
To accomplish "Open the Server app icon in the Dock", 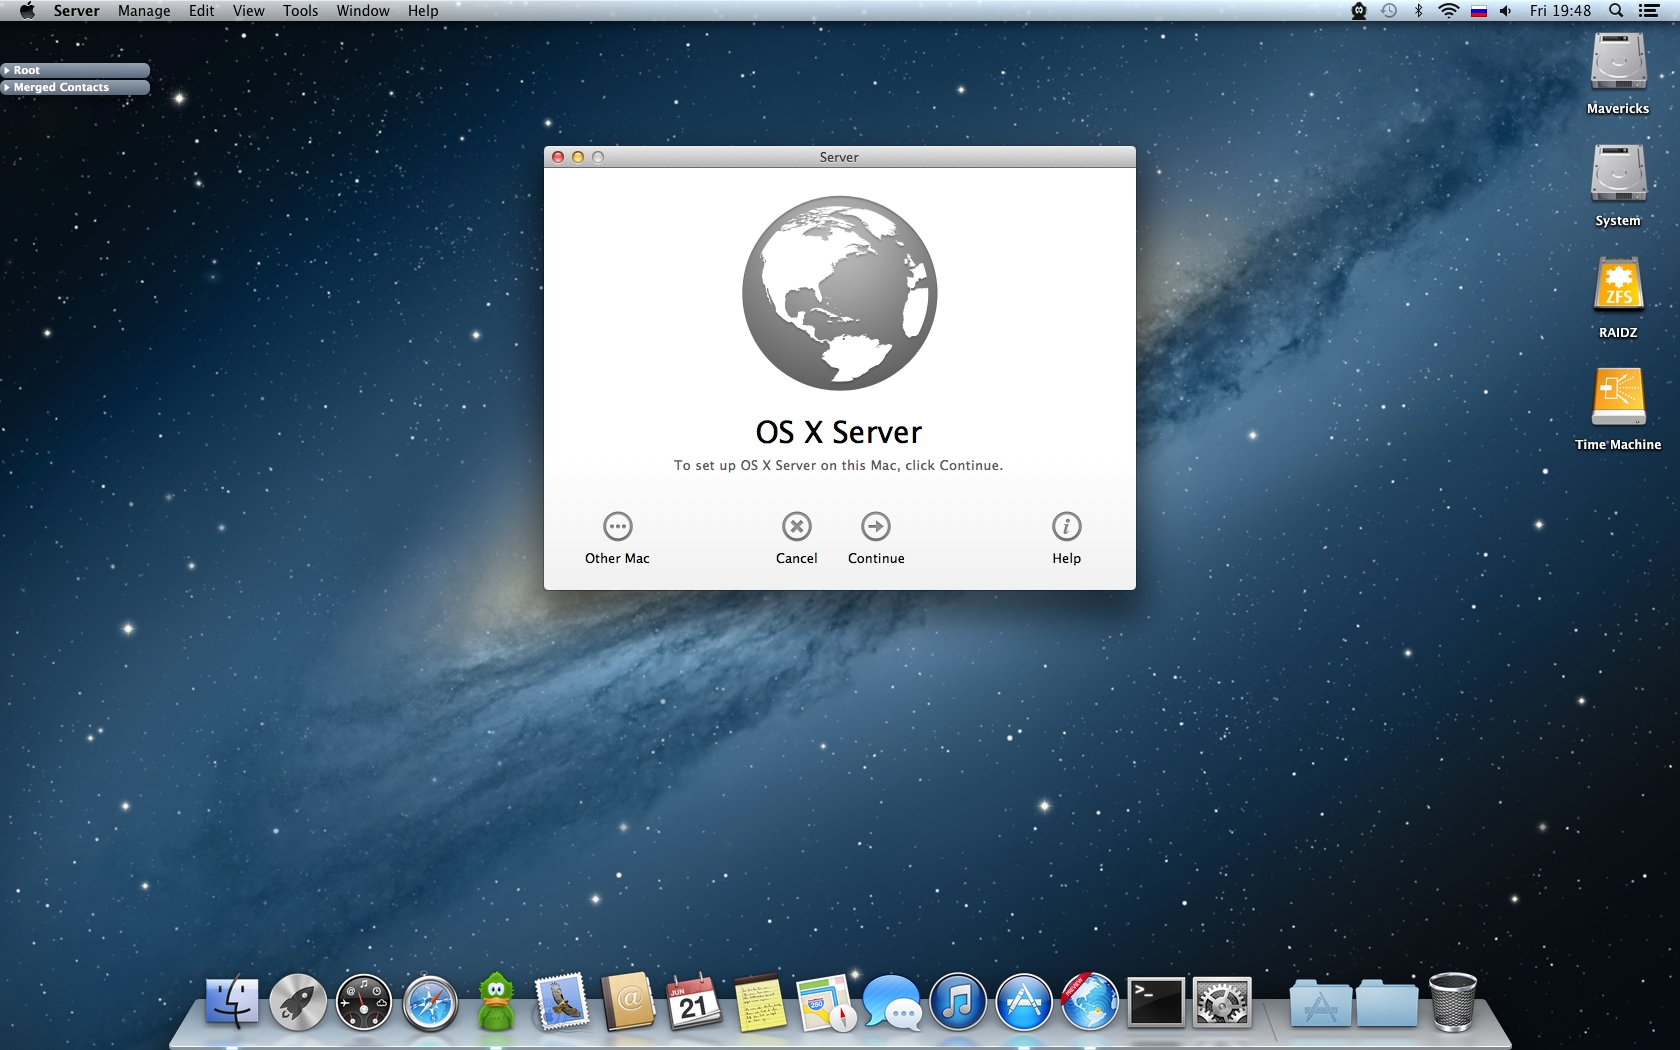I will coord(1089,1003).
